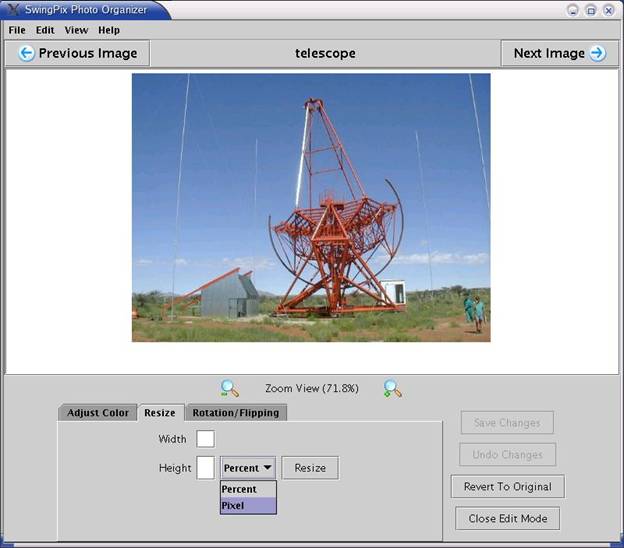Click the Width input field

[205, 439]
